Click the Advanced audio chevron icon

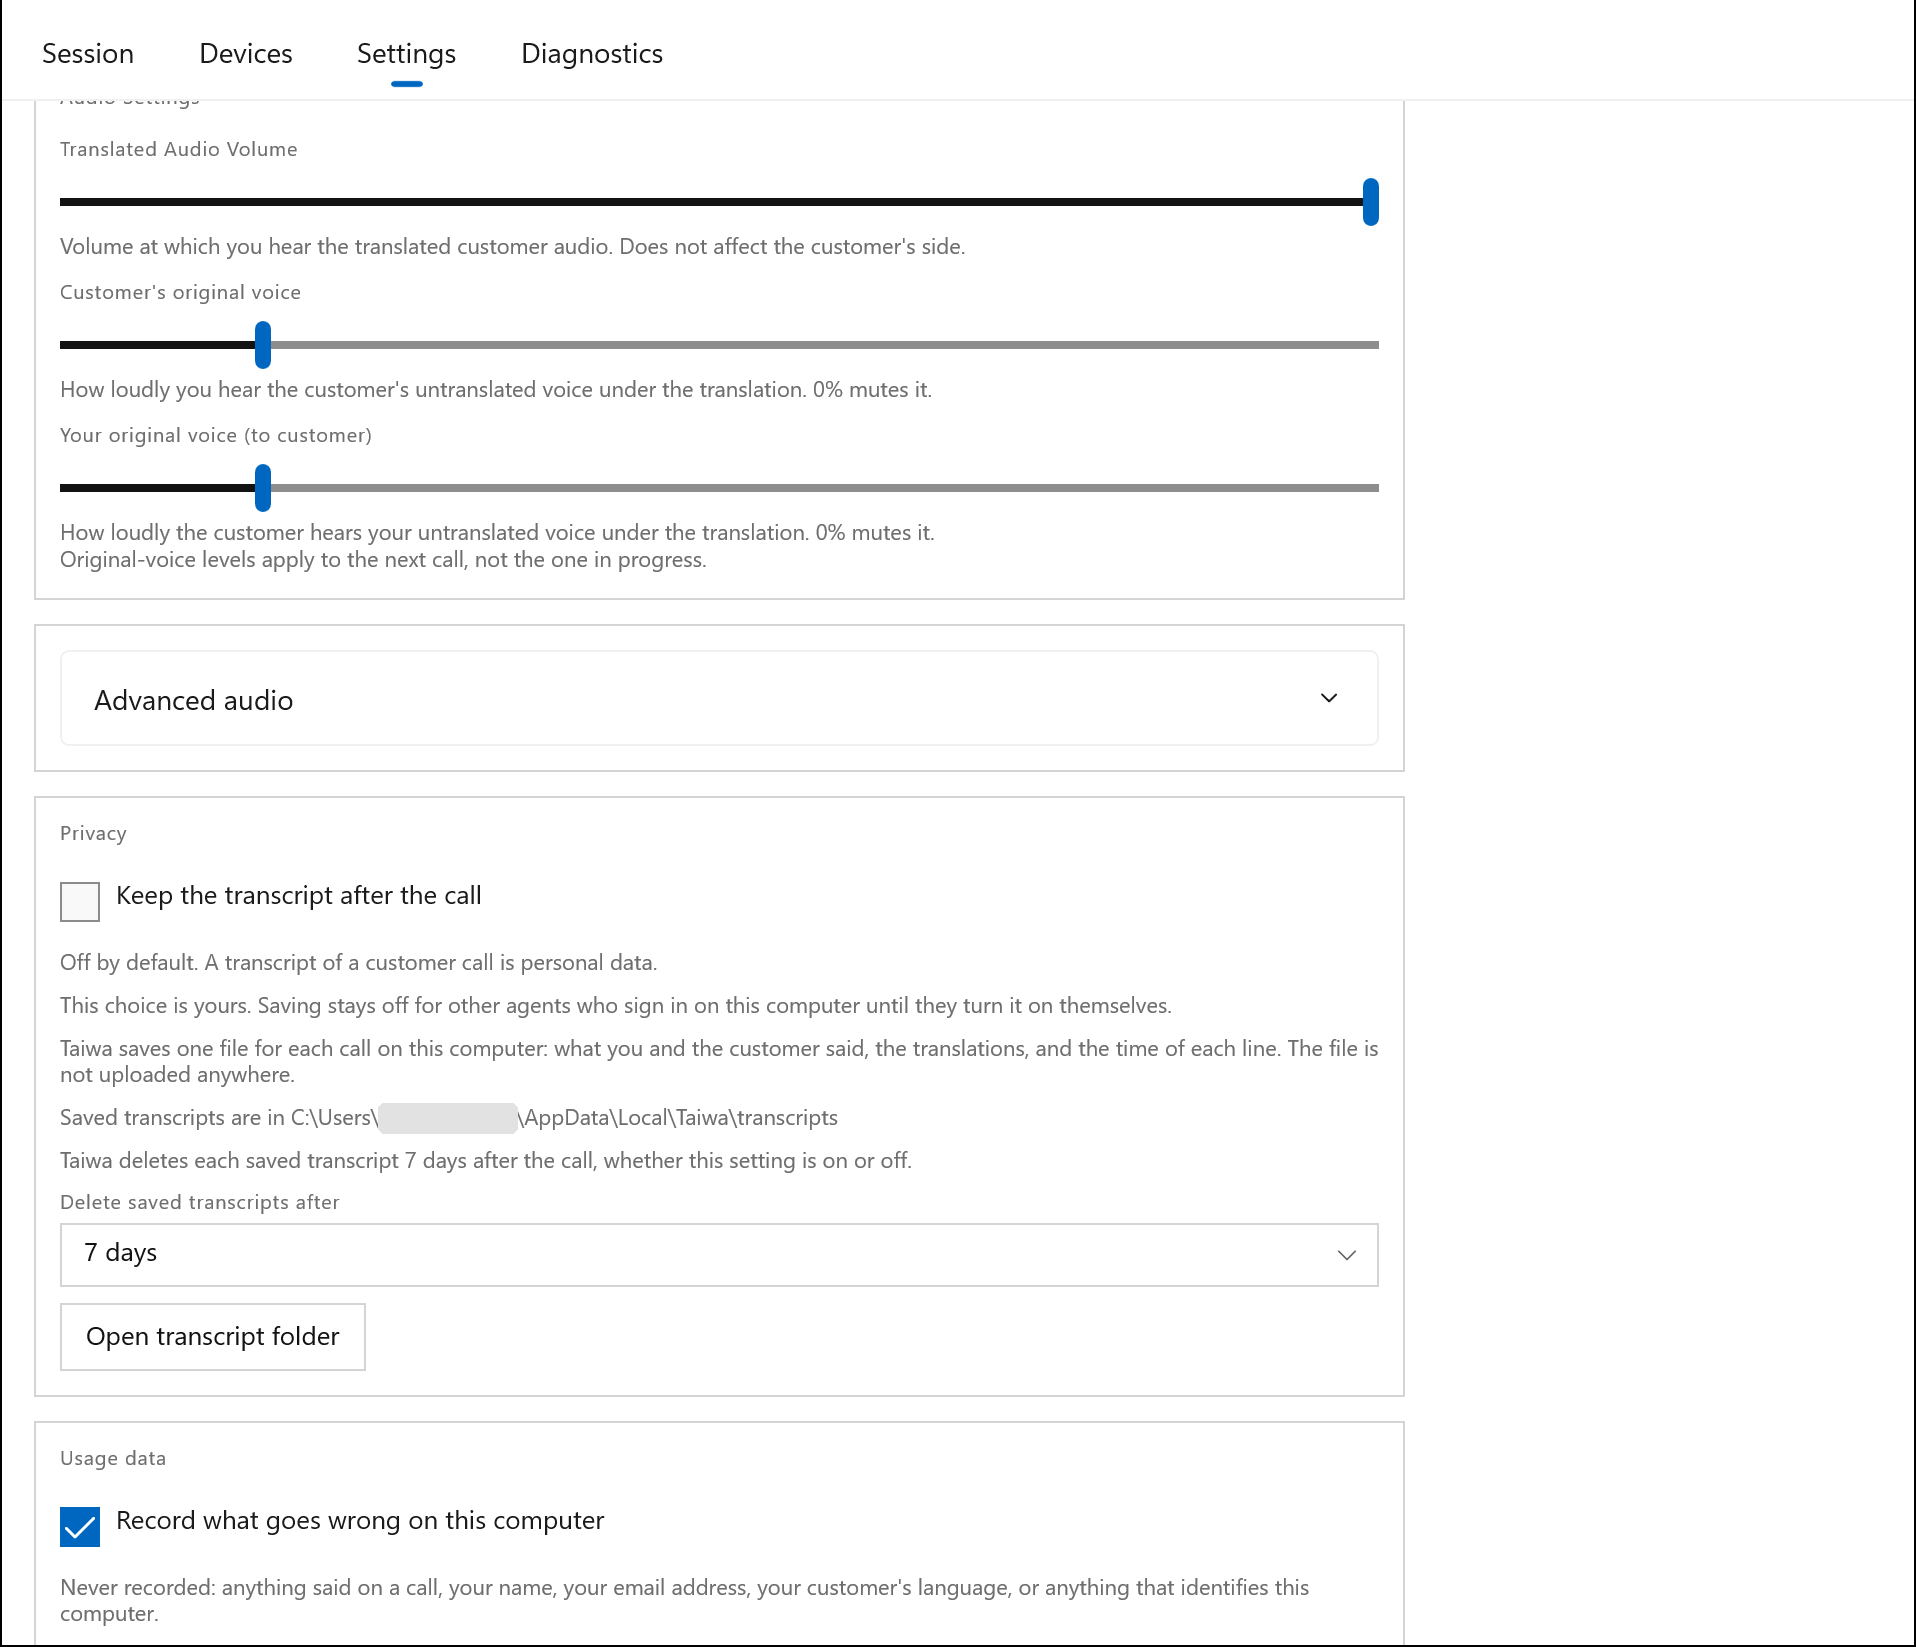tap(1329, 698)
